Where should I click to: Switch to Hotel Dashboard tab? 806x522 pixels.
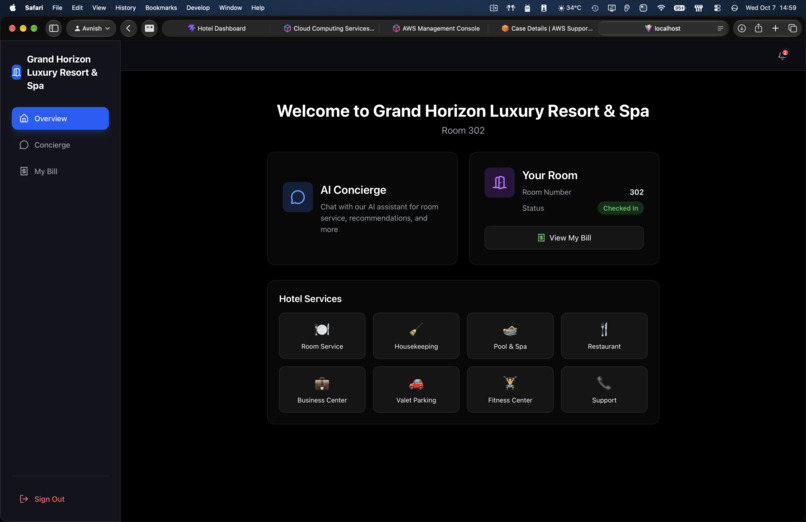pyautogui.click(x=216, y=28)
